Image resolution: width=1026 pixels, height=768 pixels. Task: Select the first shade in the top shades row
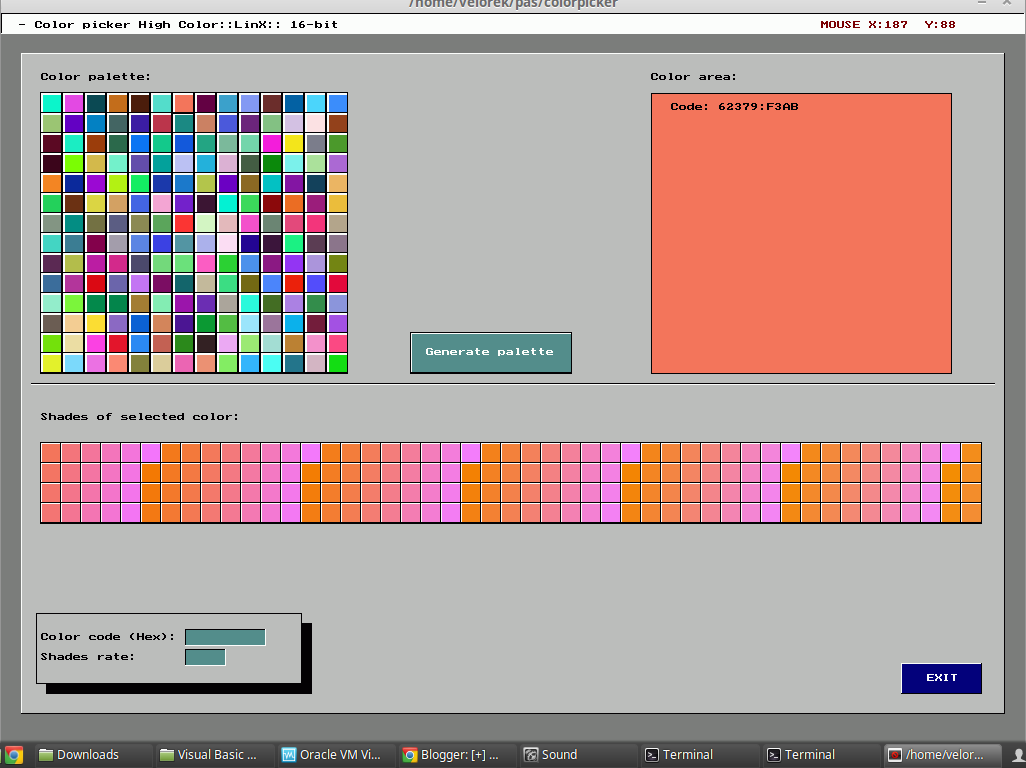[50, 452]
